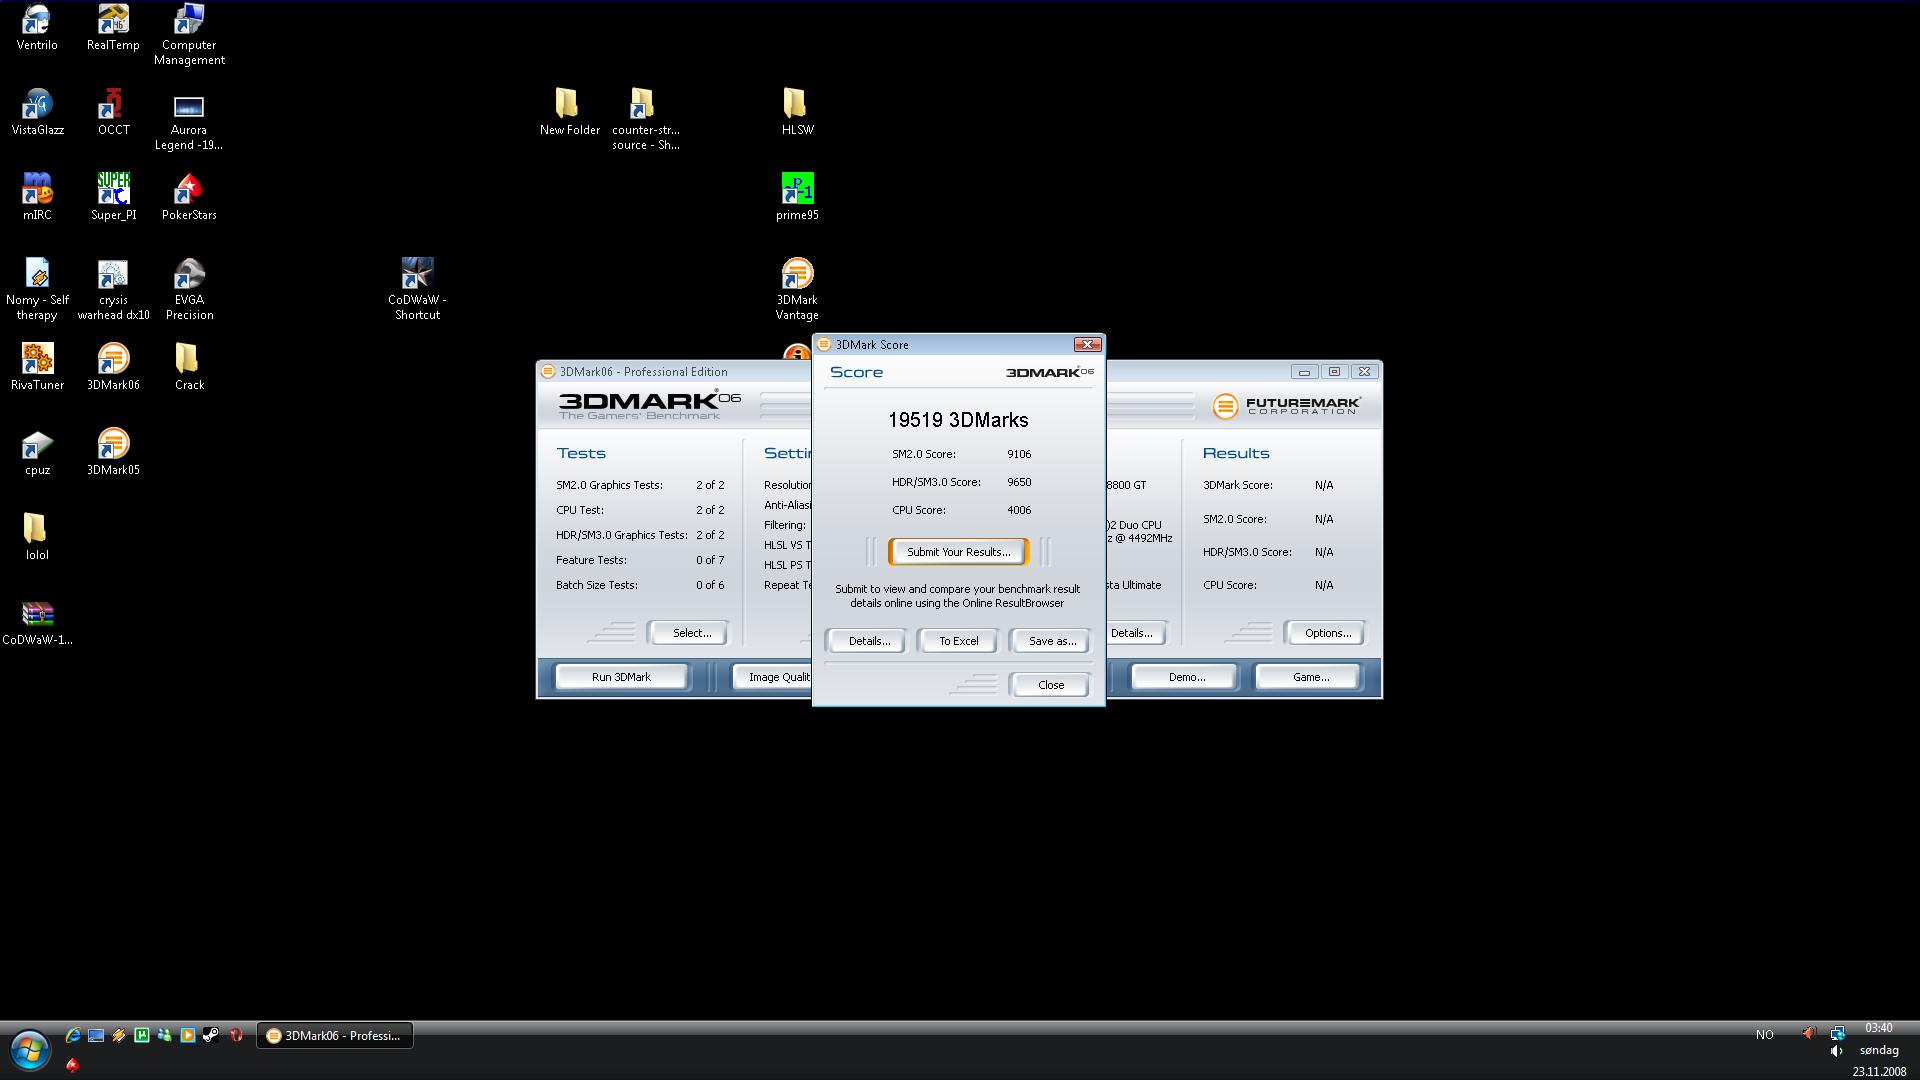
Task: Open the Crack folder on the desktop
Action: tap(189, 367)
